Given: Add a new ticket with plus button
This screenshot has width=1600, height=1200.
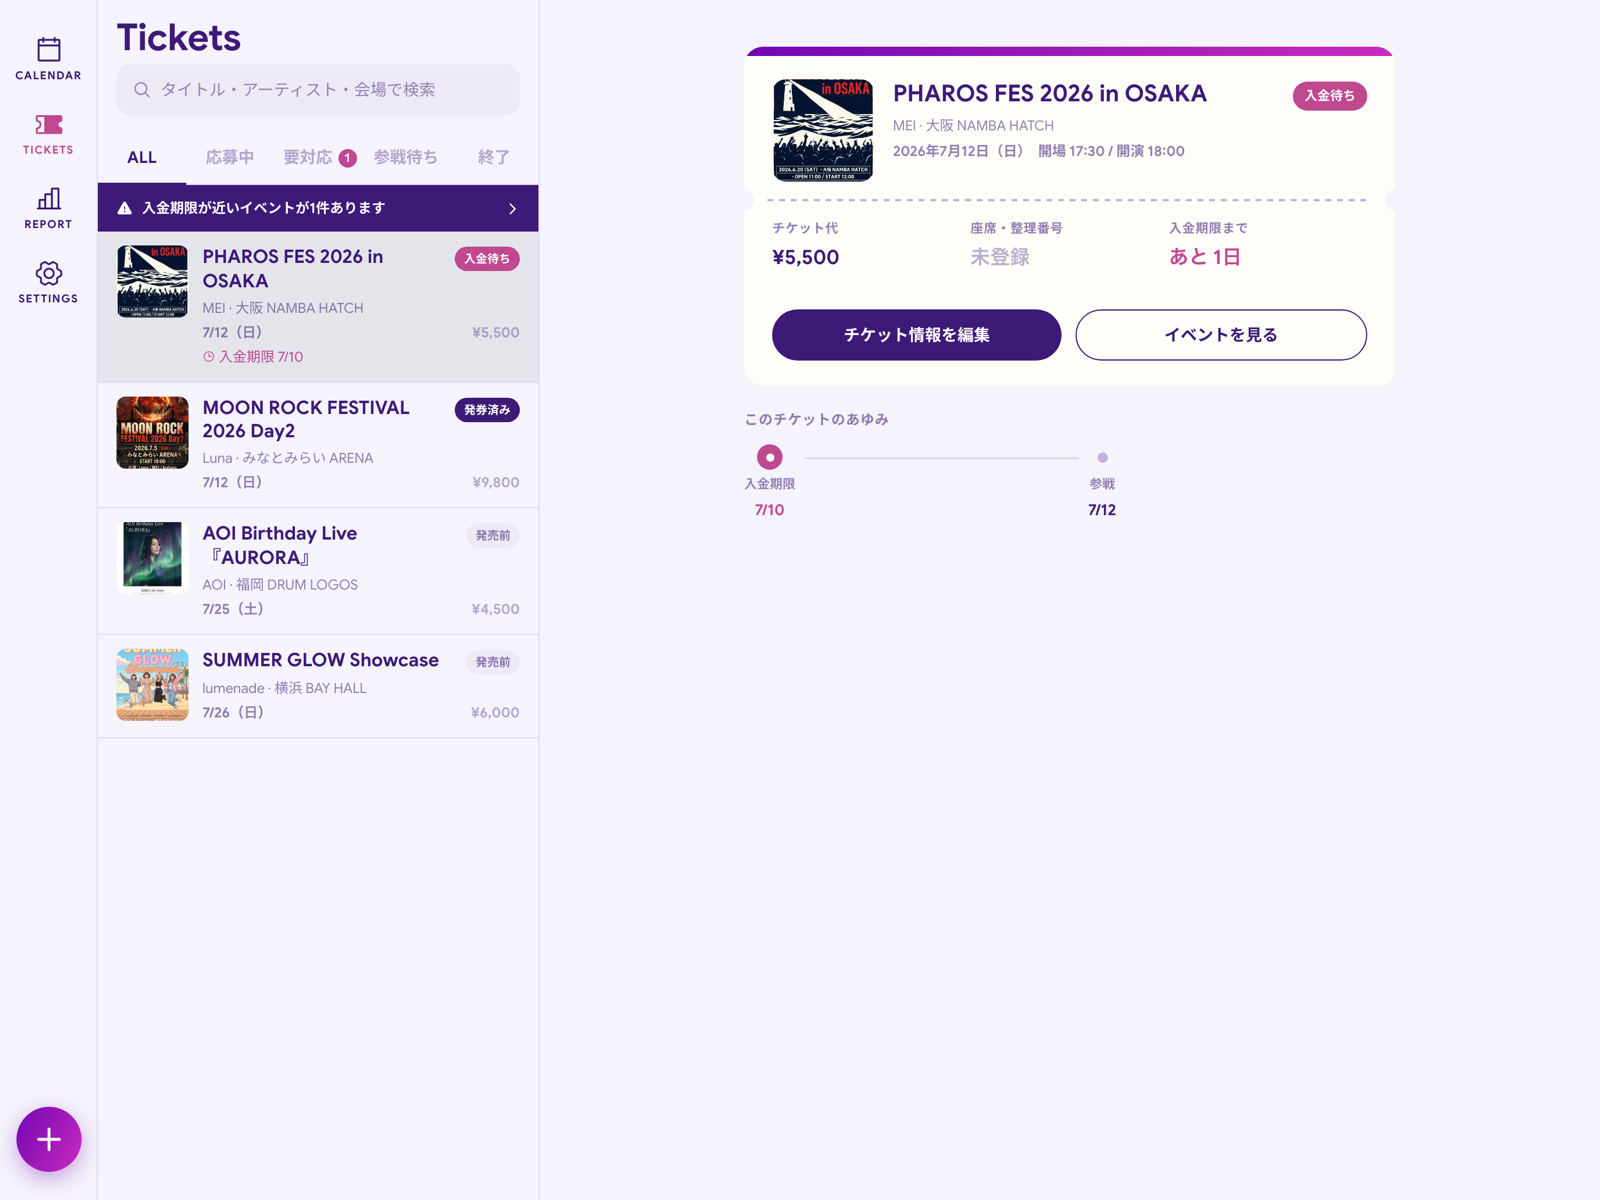Looking at the screenshot, I should click(49, 1139).
